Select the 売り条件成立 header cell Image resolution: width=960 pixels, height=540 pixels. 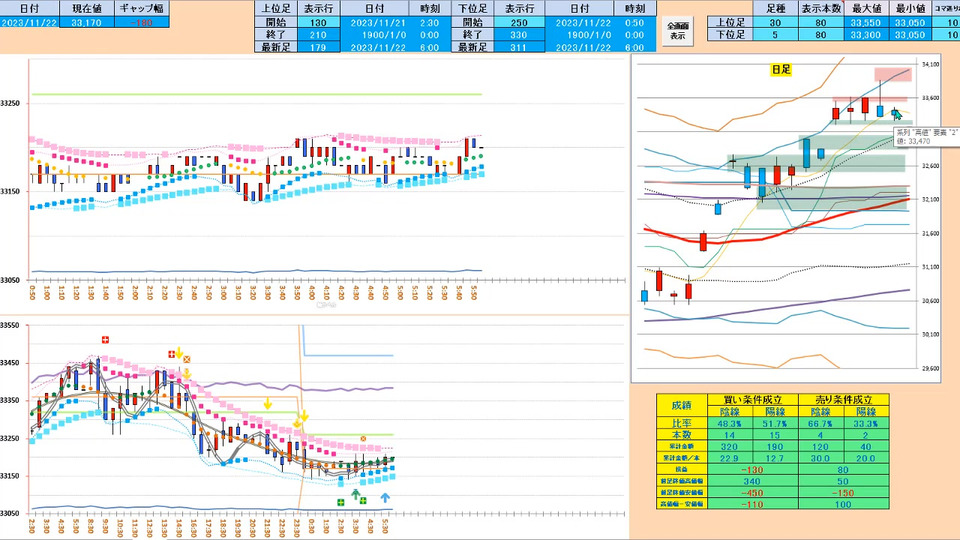pos(844,399)
